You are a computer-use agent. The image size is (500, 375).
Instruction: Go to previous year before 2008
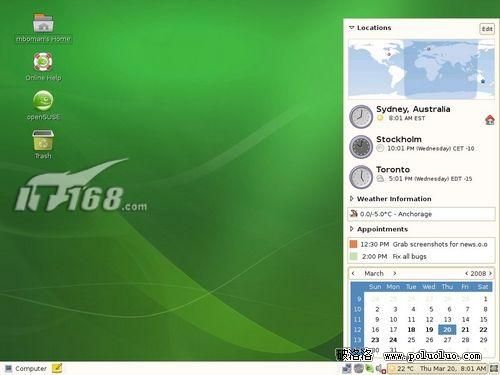[466, 273]
